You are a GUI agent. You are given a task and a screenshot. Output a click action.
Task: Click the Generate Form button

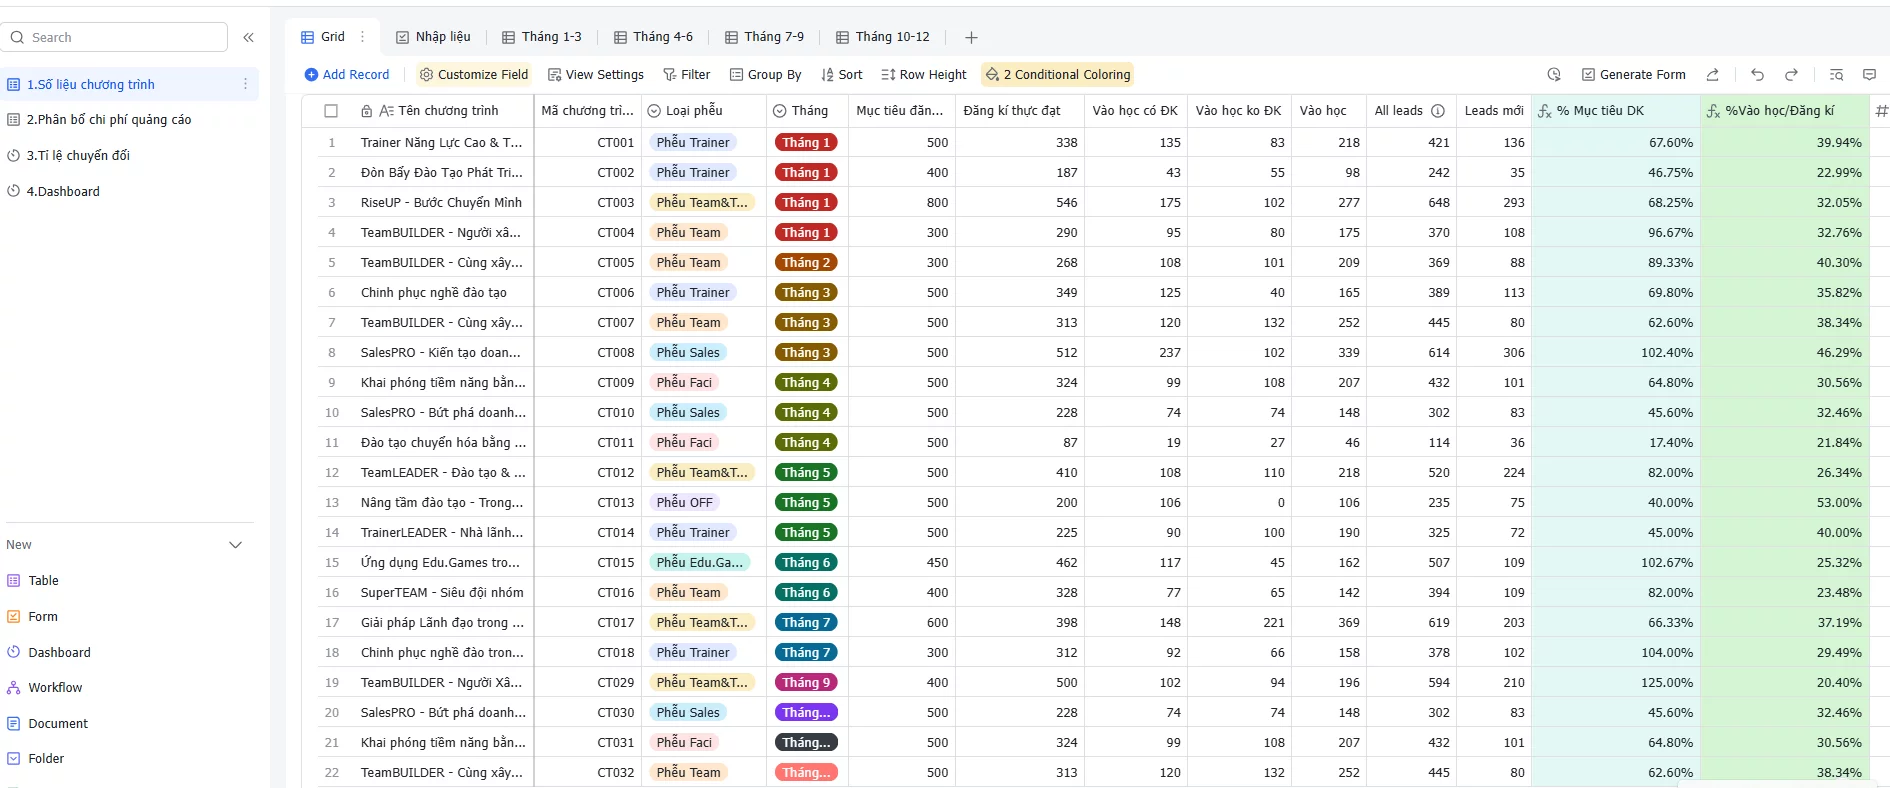[x=1633, y=74]
